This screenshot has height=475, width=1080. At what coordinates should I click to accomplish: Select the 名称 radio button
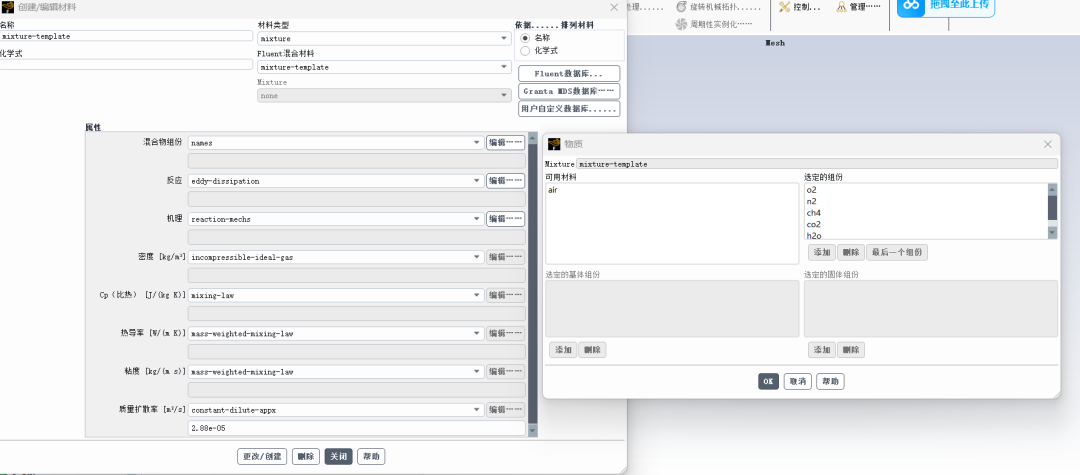tap(526, 38)
